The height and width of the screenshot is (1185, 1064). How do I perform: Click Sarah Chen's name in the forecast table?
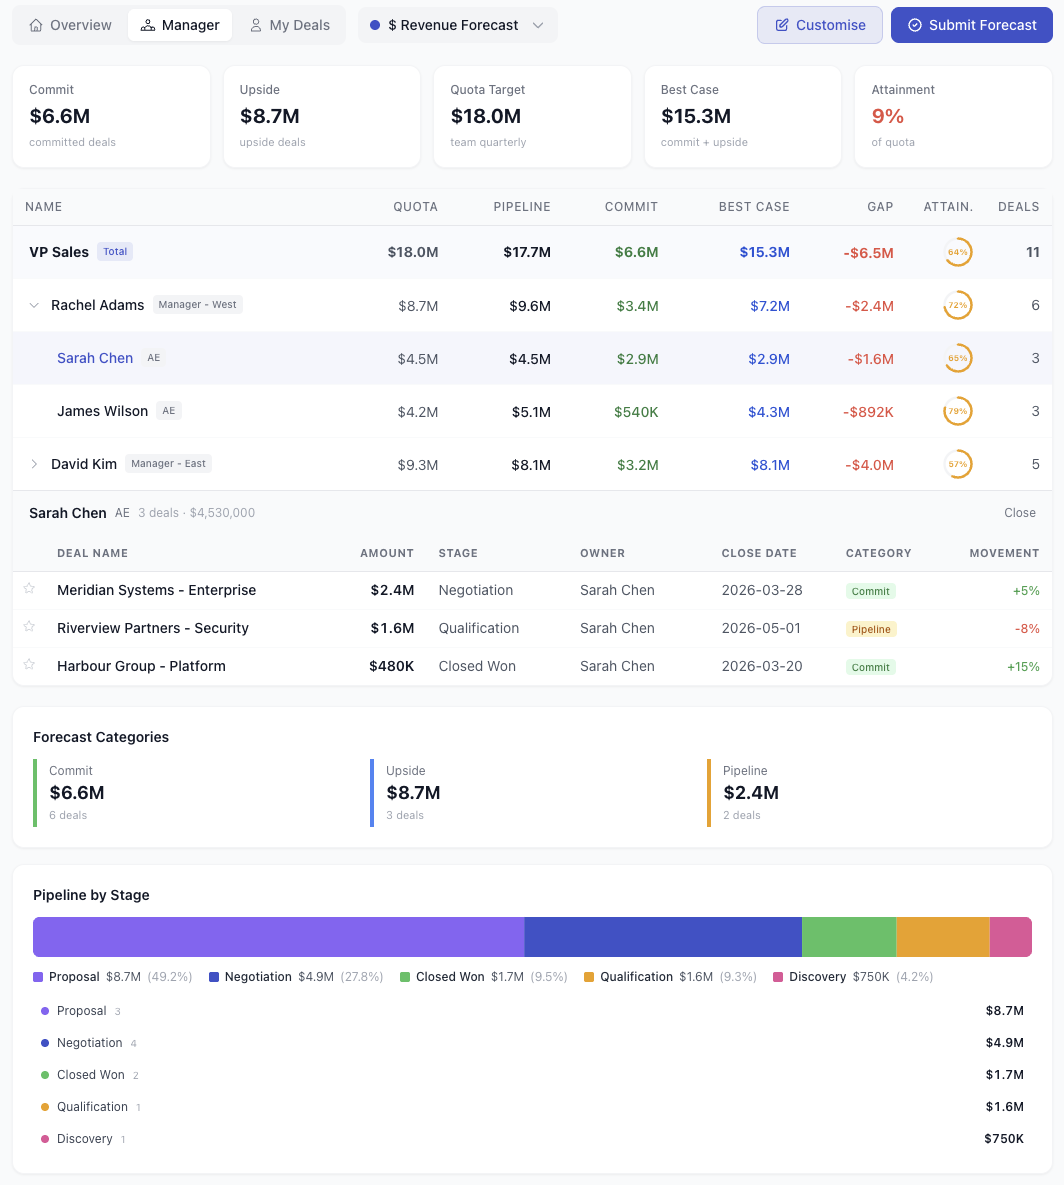pos(95,357)
